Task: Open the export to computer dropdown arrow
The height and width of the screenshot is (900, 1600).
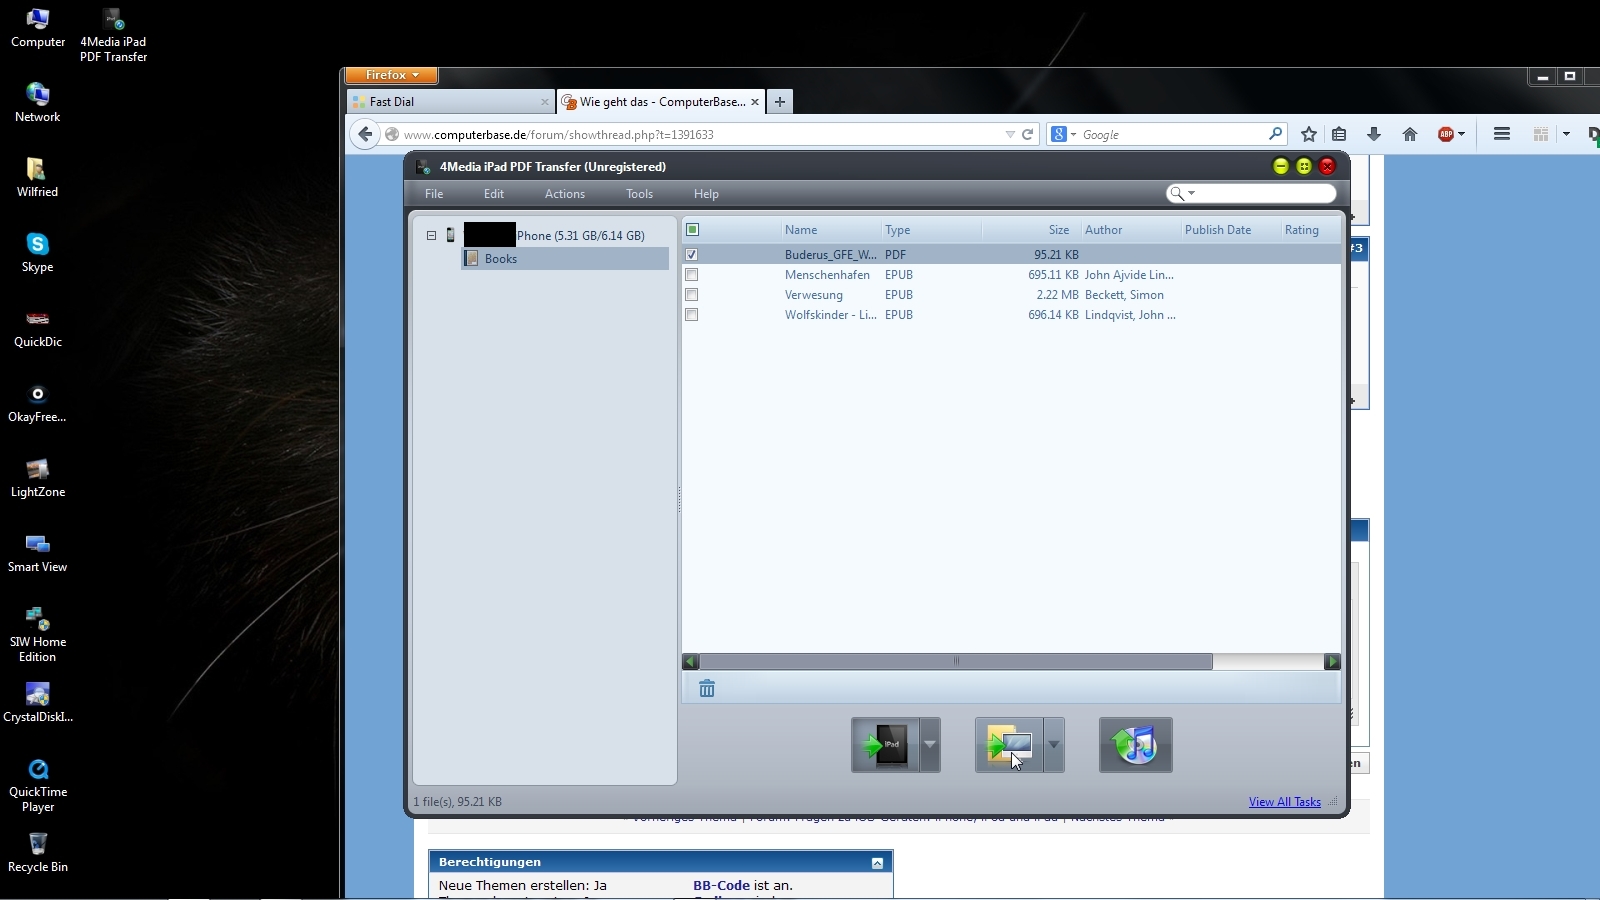Action: pyautogui.click(x=1053, y=745)
